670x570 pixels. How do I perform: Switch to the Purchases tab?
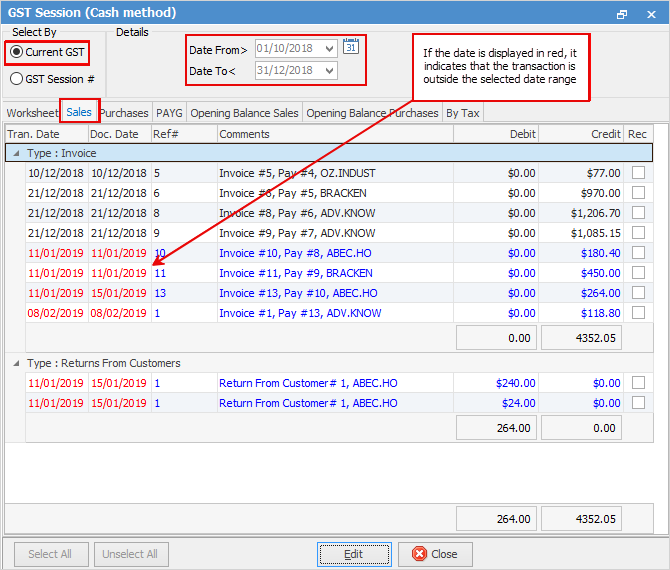(124, 113)
